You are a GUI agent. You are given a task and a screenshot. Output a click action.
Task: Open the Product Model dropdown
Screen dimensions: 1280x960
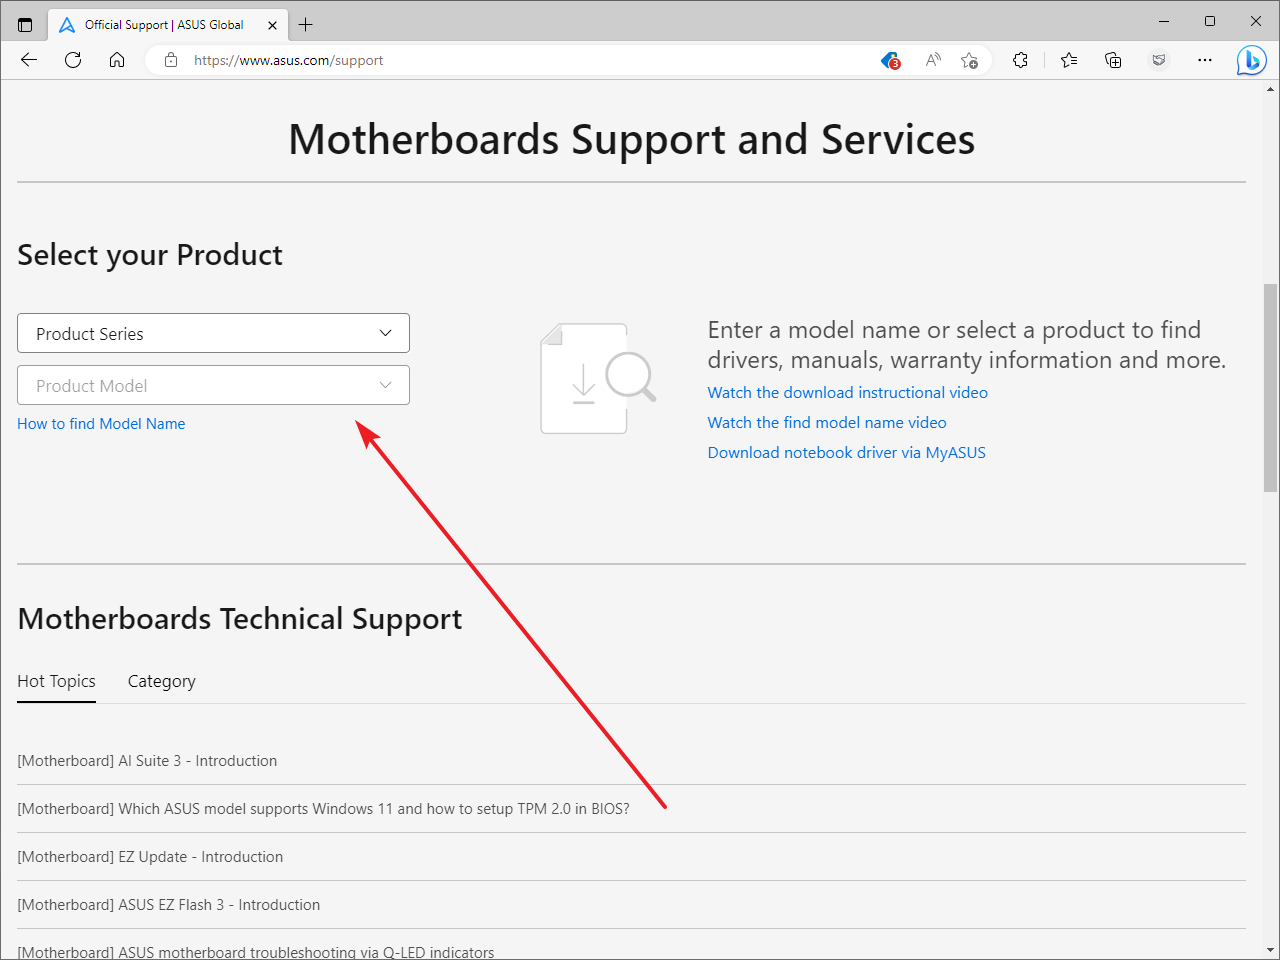coord(213,385)
